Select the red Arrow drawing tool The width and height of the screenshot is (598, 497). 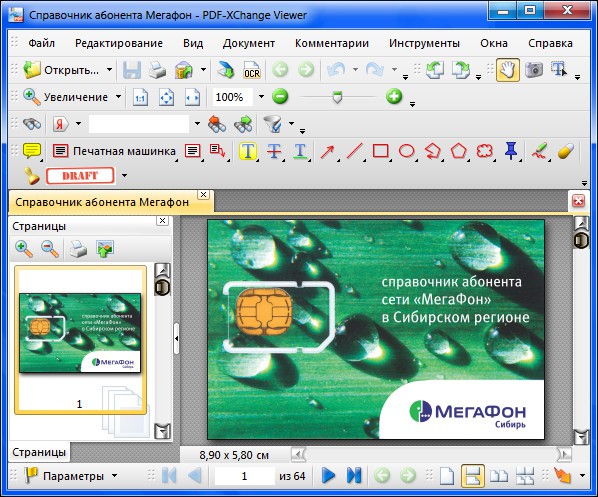pyautogui.click(x=327, y=151)
